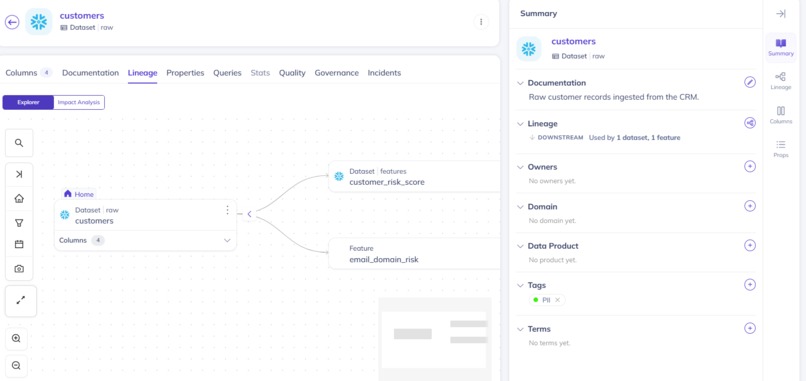This screenshot has width=806, height=381.
Task: Open Summary in the side rail
Action: pos(781,47)
